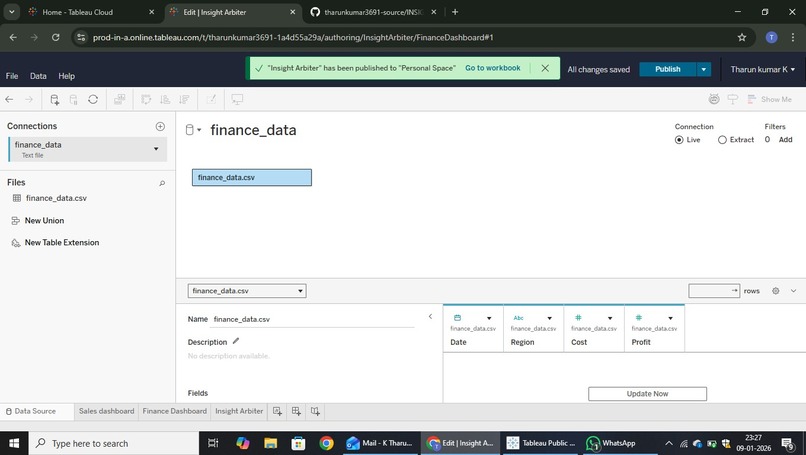Switch to the Finance Dashboard tab
The height and width of the screenshot is (455, 806).
175,411
